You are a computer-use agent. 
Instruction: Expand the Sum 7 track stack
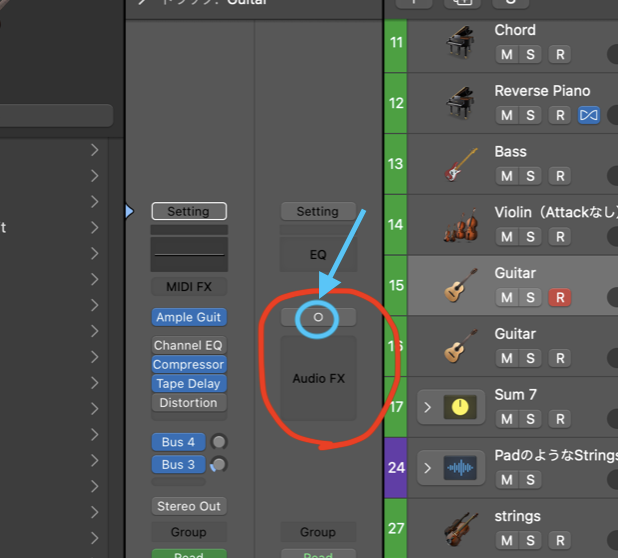coord(428,407)
